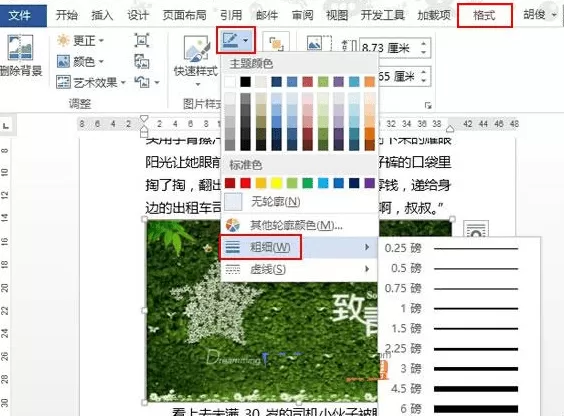564x416 pixels.
Task: Pick the dark red standard color
Action: coord(230,183)
